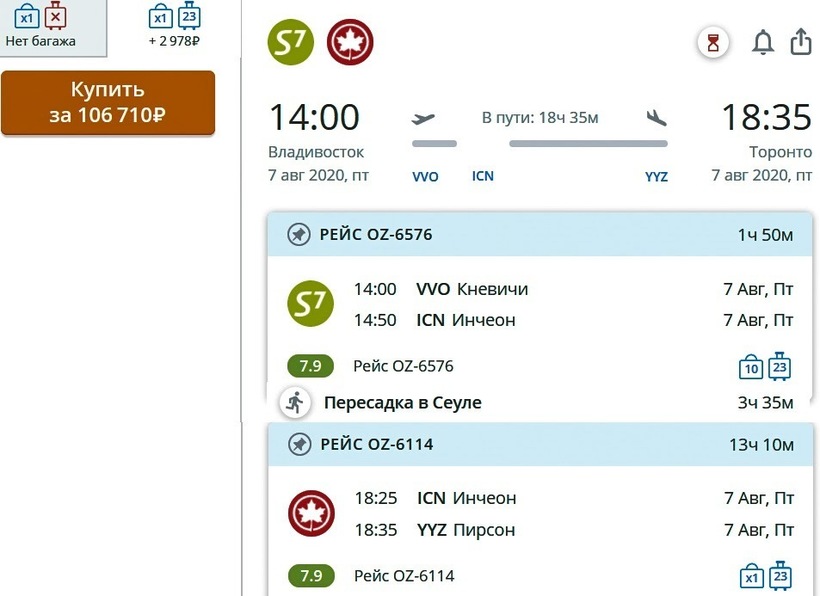Screen dimensions: 820x596
Task: Click the 10 kg carry-on icon for OZ-6576
Action: (751, 367)
